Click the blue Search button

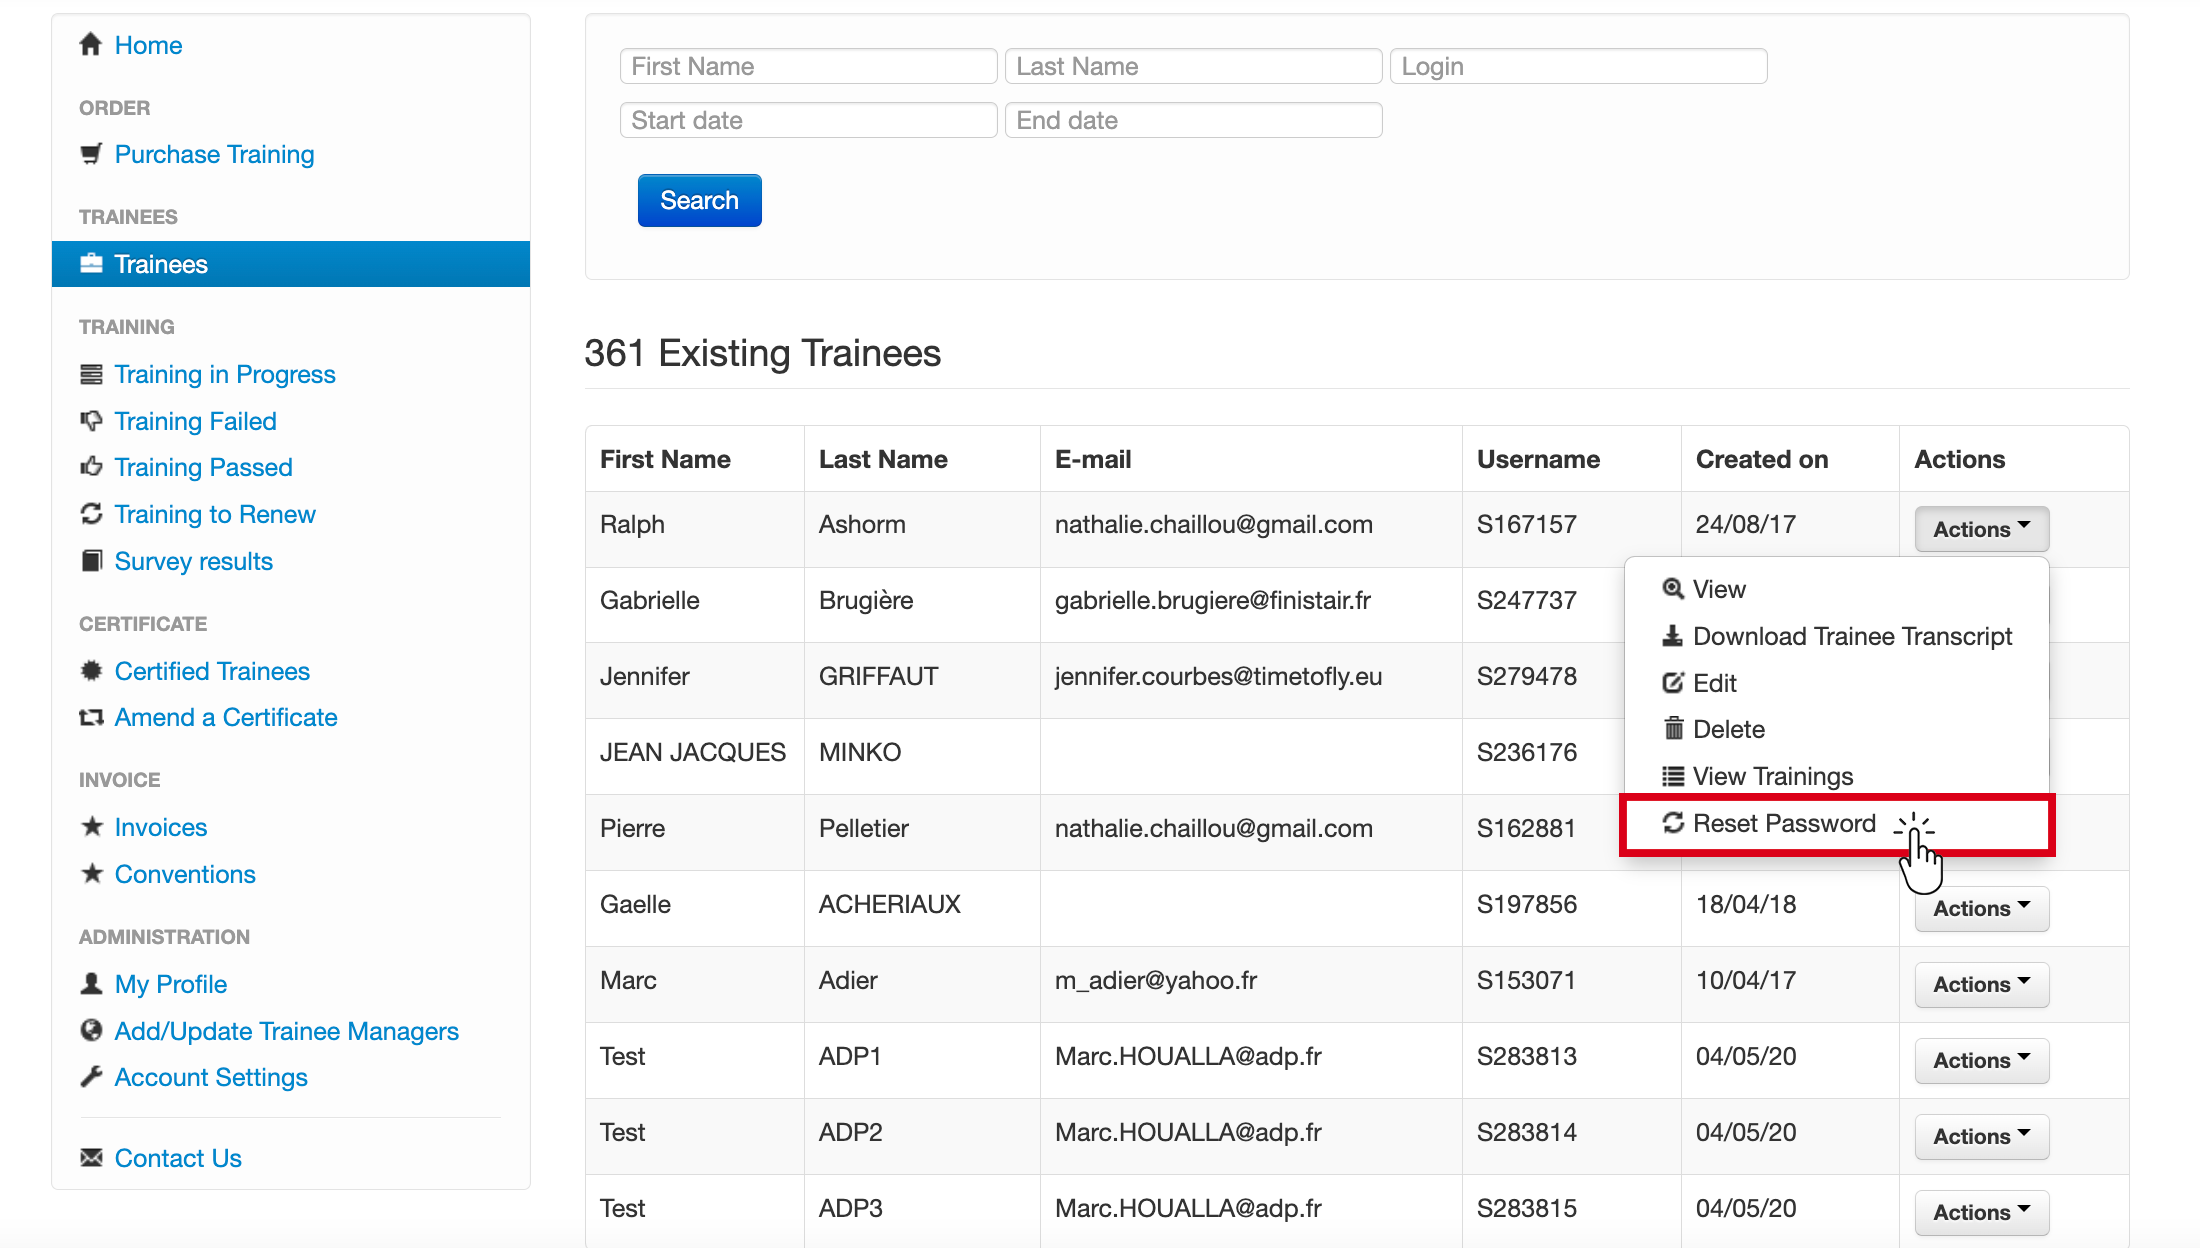pyautogui.click(x=699, y=200)
